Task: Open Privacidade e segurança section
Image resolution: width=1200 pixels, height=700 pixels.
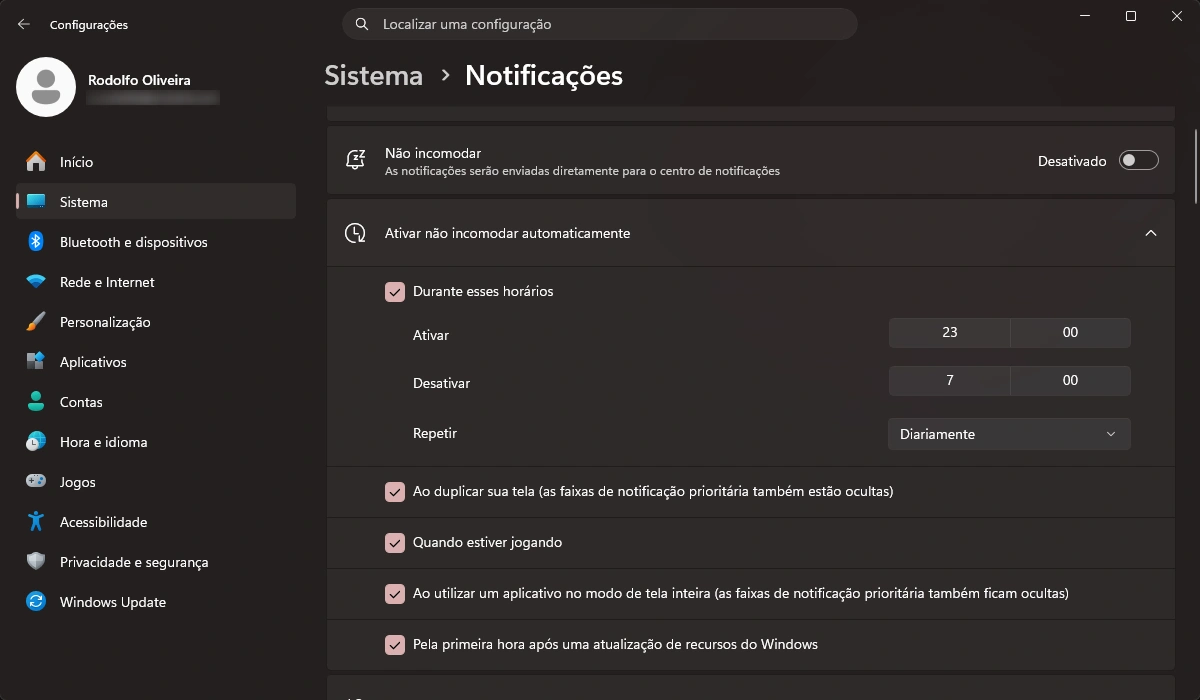Action: [34, 561]
